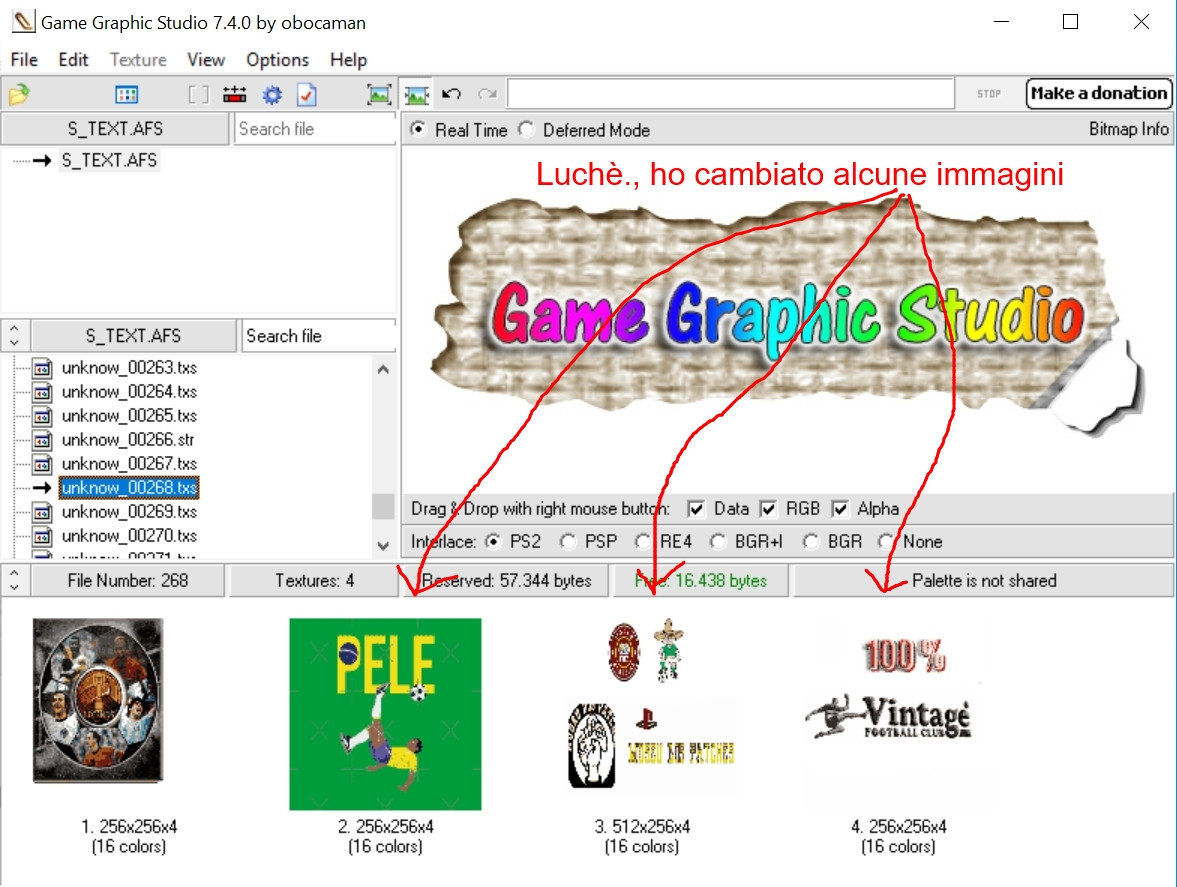Toggle the RGB checkbox
1177x887 pixels.
(768, 509)
